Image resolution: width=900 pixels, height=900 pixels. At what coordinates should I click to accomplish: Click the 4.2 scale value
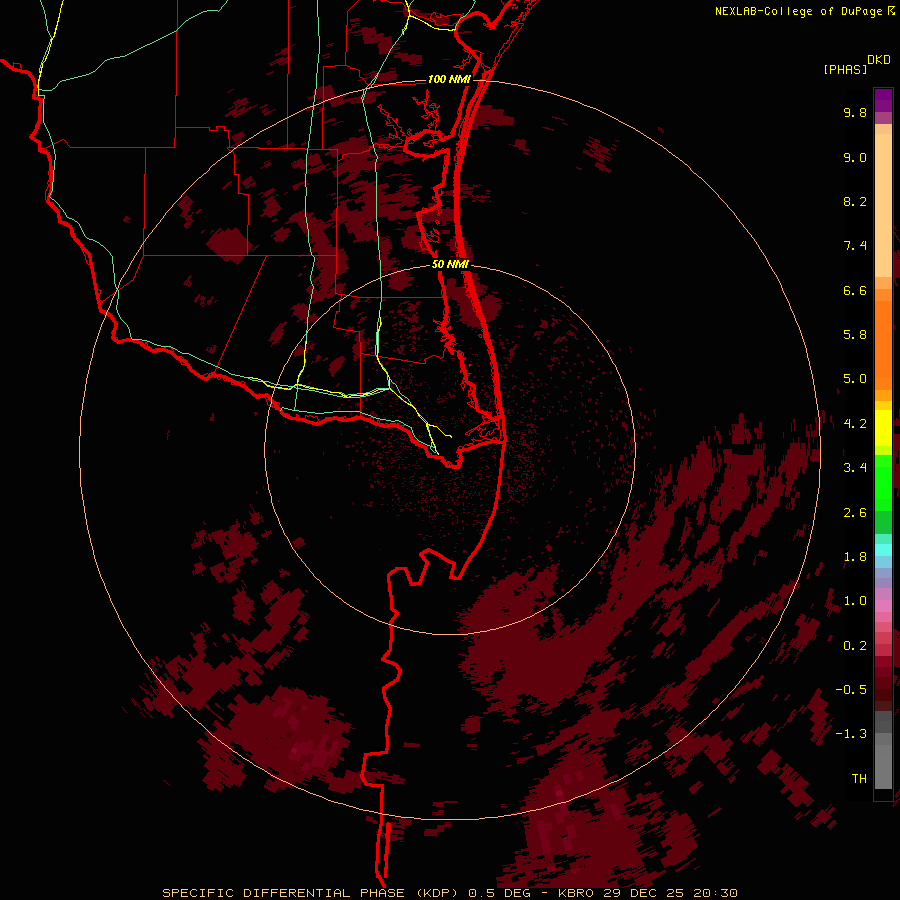coord(855,424)
